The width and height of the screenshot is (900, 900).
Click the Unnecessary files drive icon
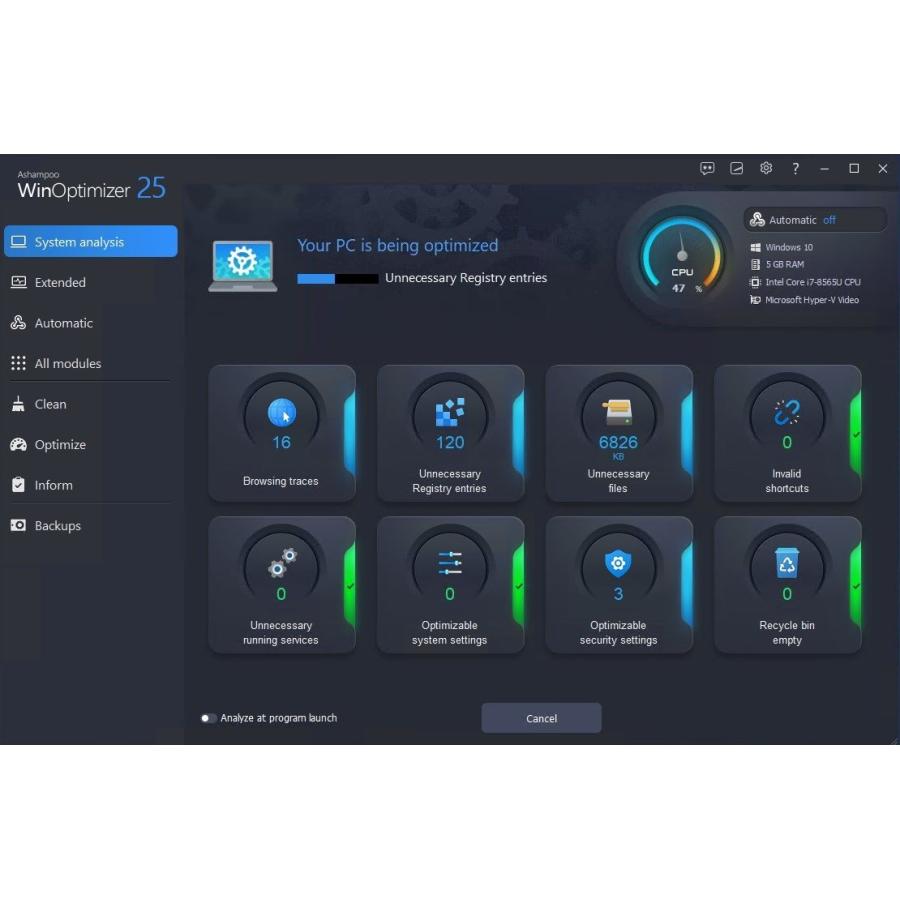[x=619, y=412]
